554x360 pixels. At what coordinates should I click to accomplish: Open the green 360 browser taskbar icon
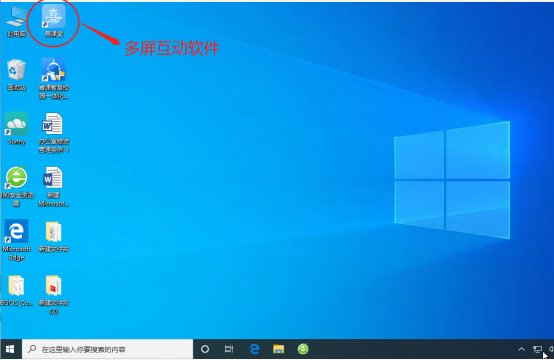tap(303, 349)
